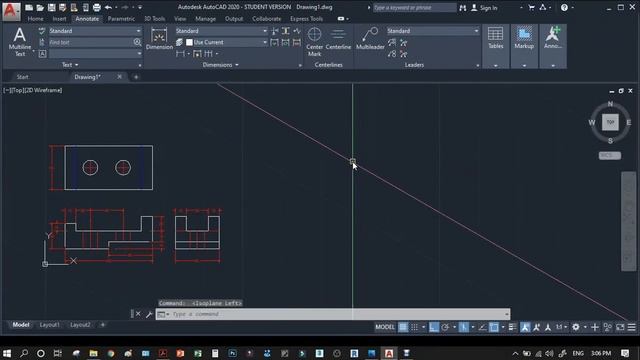The height and width of the screenshot is (360, 640).
Task: Open the Tables panel
Action: pos(496,46)
